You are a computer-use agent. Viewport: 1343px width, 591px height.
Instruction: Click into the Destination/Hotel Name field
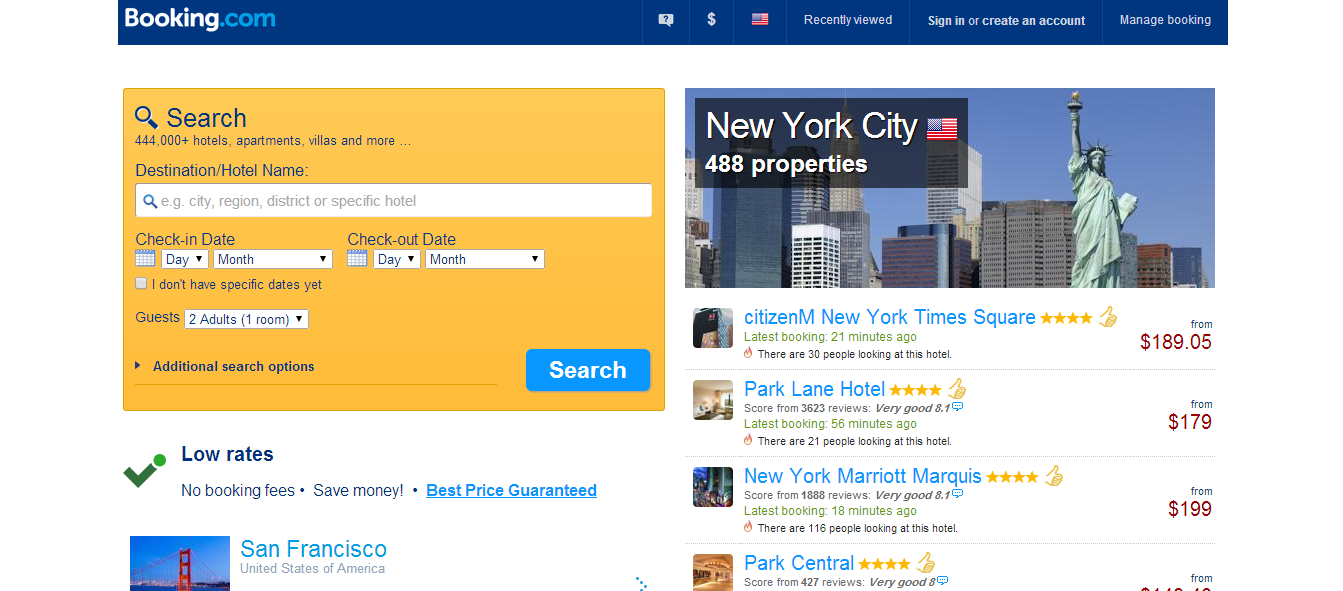click(394, 201)
